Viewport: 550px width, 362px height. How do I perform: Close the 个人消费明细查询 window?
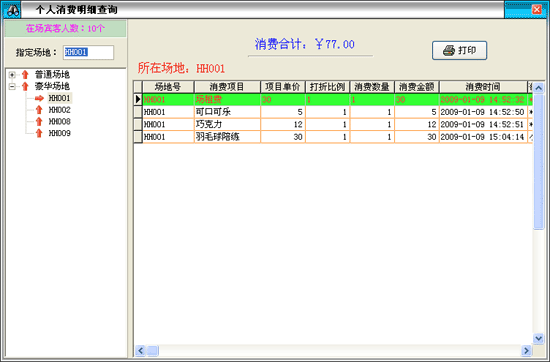537,9
